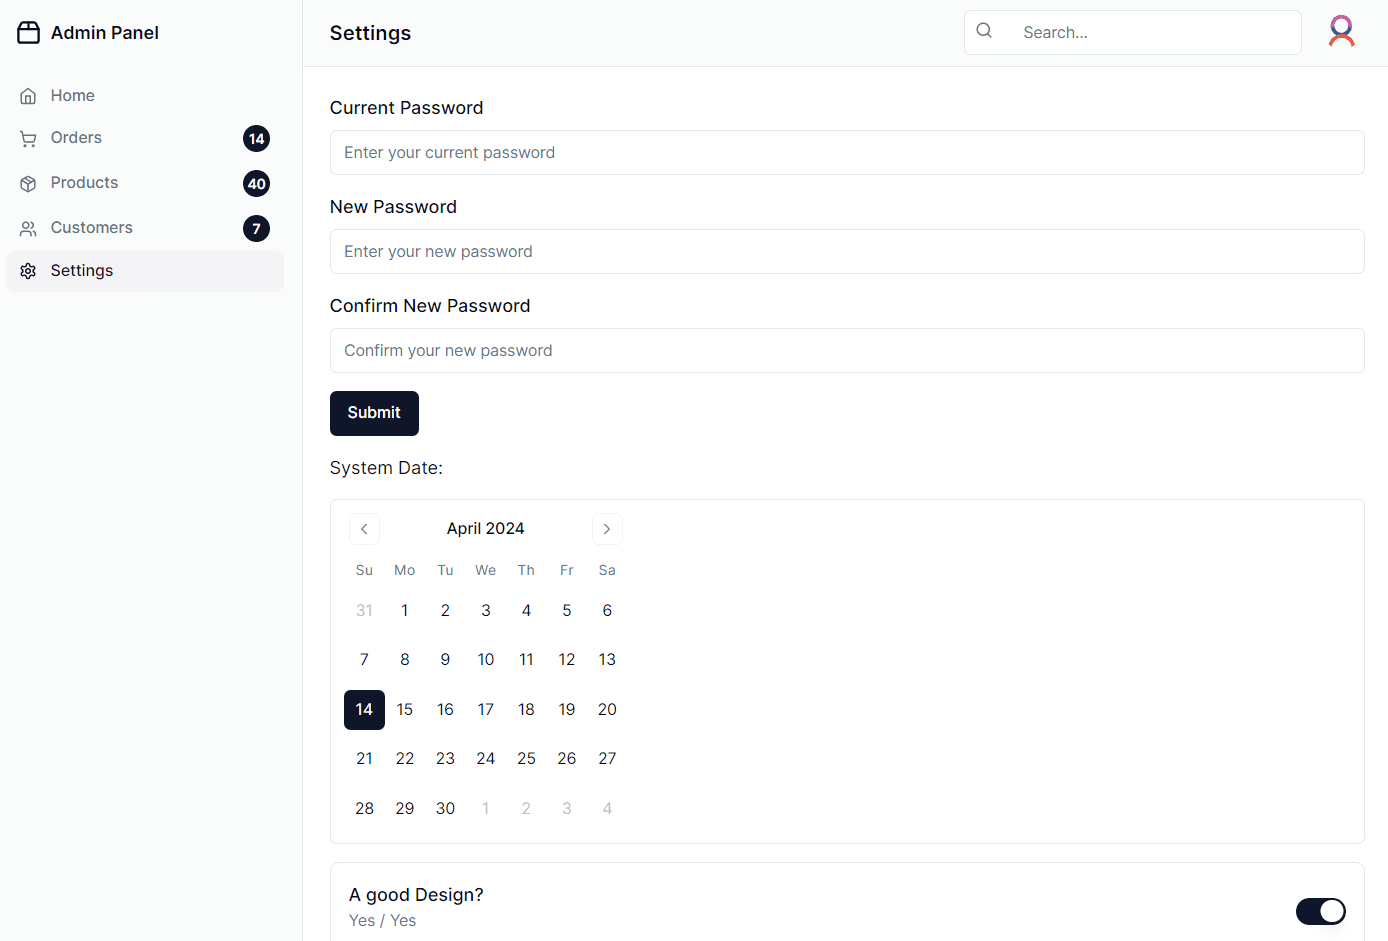Viewport: 1388px width, 941px height.
Task: Click the Orders badge showing 14
Action: pos(257,139)
